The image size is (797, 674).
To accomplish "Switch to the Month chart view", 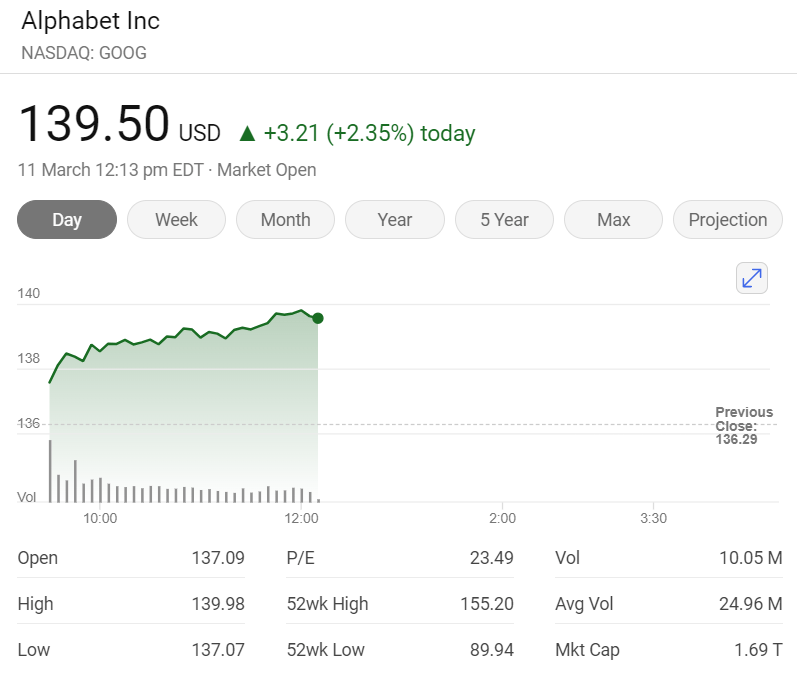I will point(285,220).
